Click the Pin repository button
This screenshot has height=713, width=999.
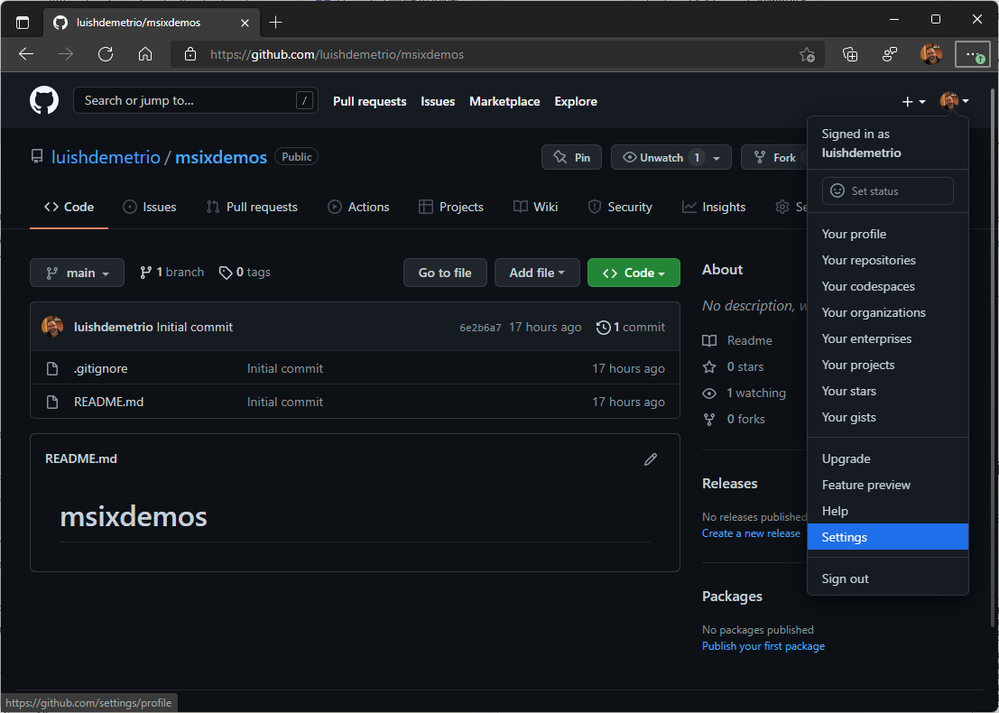[x=571, y=157]
